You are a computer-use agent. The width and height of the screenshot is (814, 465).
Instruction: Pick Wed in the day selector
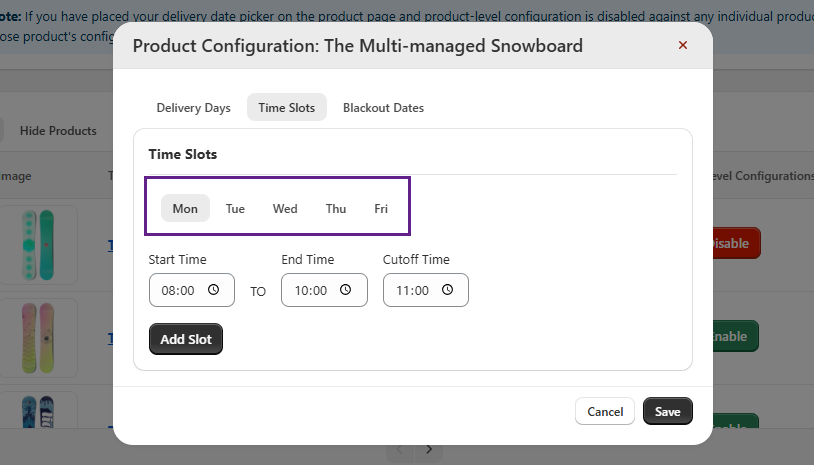285,208
